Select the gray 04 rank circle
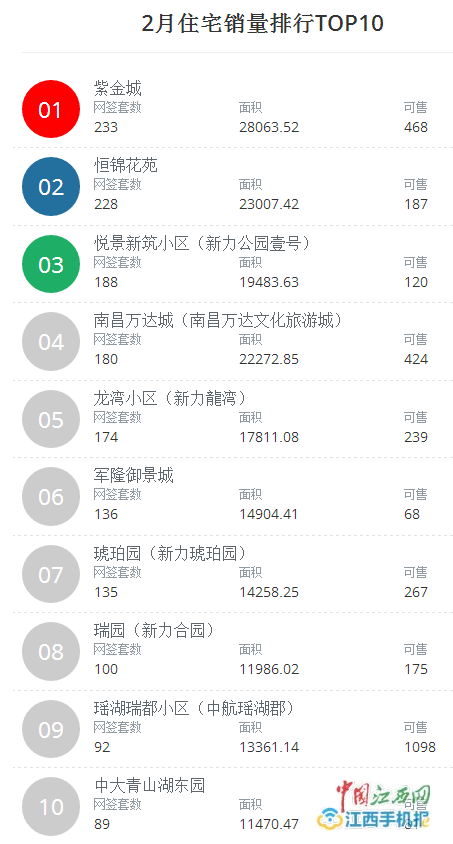Viewport: 453px width, 844px height. (x=51, y=341)
